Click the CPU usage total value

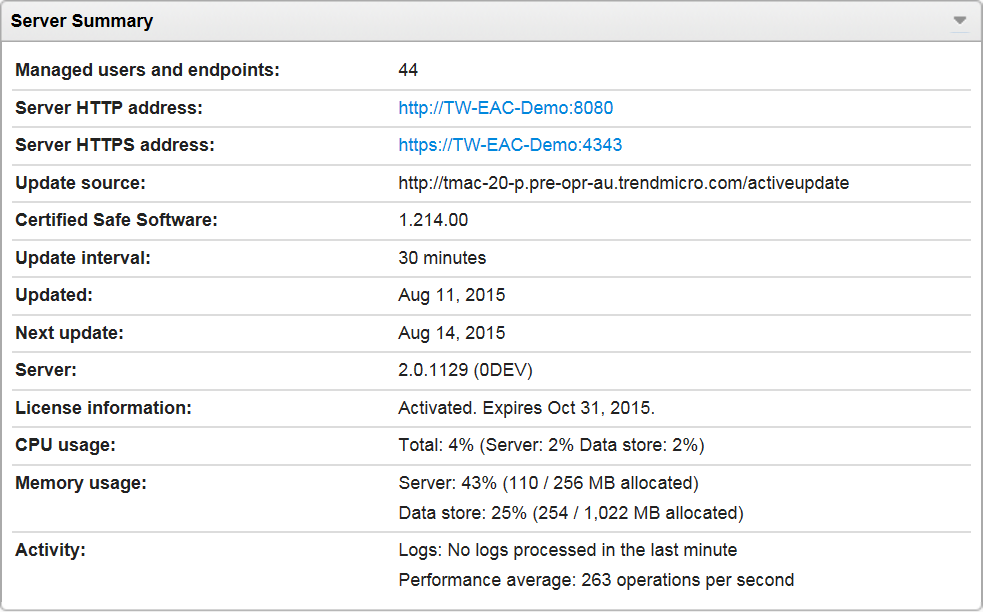[552, 445]
